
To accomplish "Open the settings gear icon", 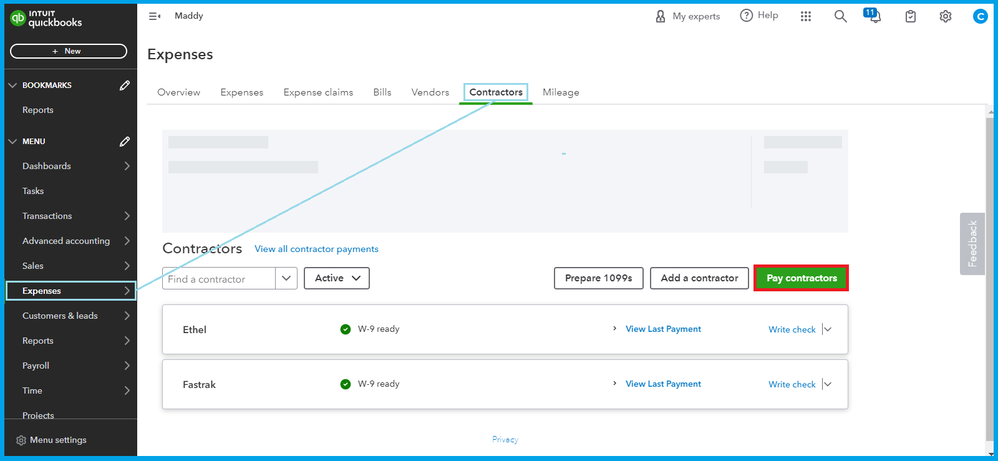I will tap(945, 16).
